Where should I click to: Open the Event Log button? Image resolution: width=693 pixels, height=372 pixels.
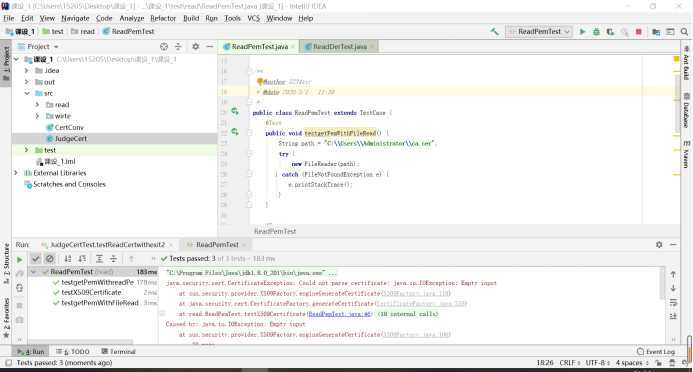tap(656, 352)
